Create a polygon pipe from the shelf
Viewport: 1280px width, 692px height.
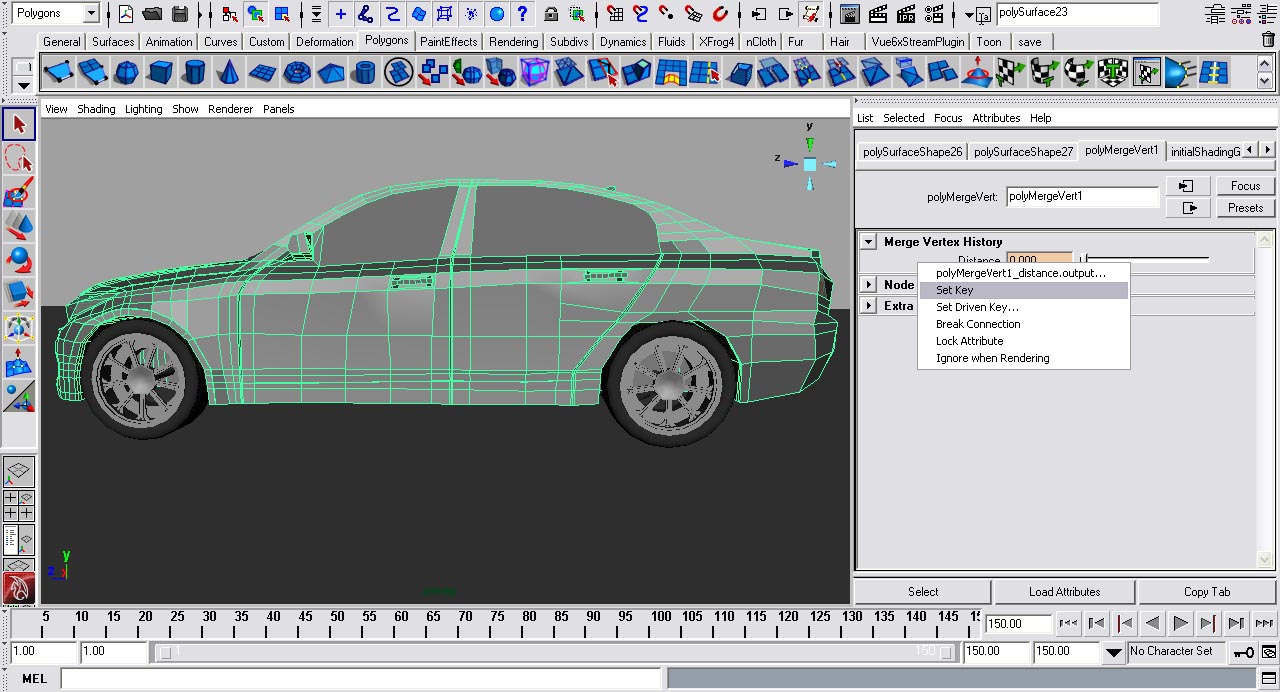tap(365, 72)
